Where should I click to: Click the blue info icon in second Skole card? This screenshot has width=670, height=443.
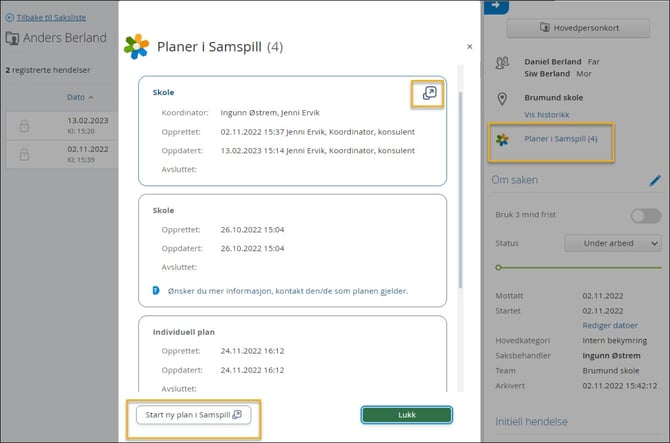coord(156,291)
